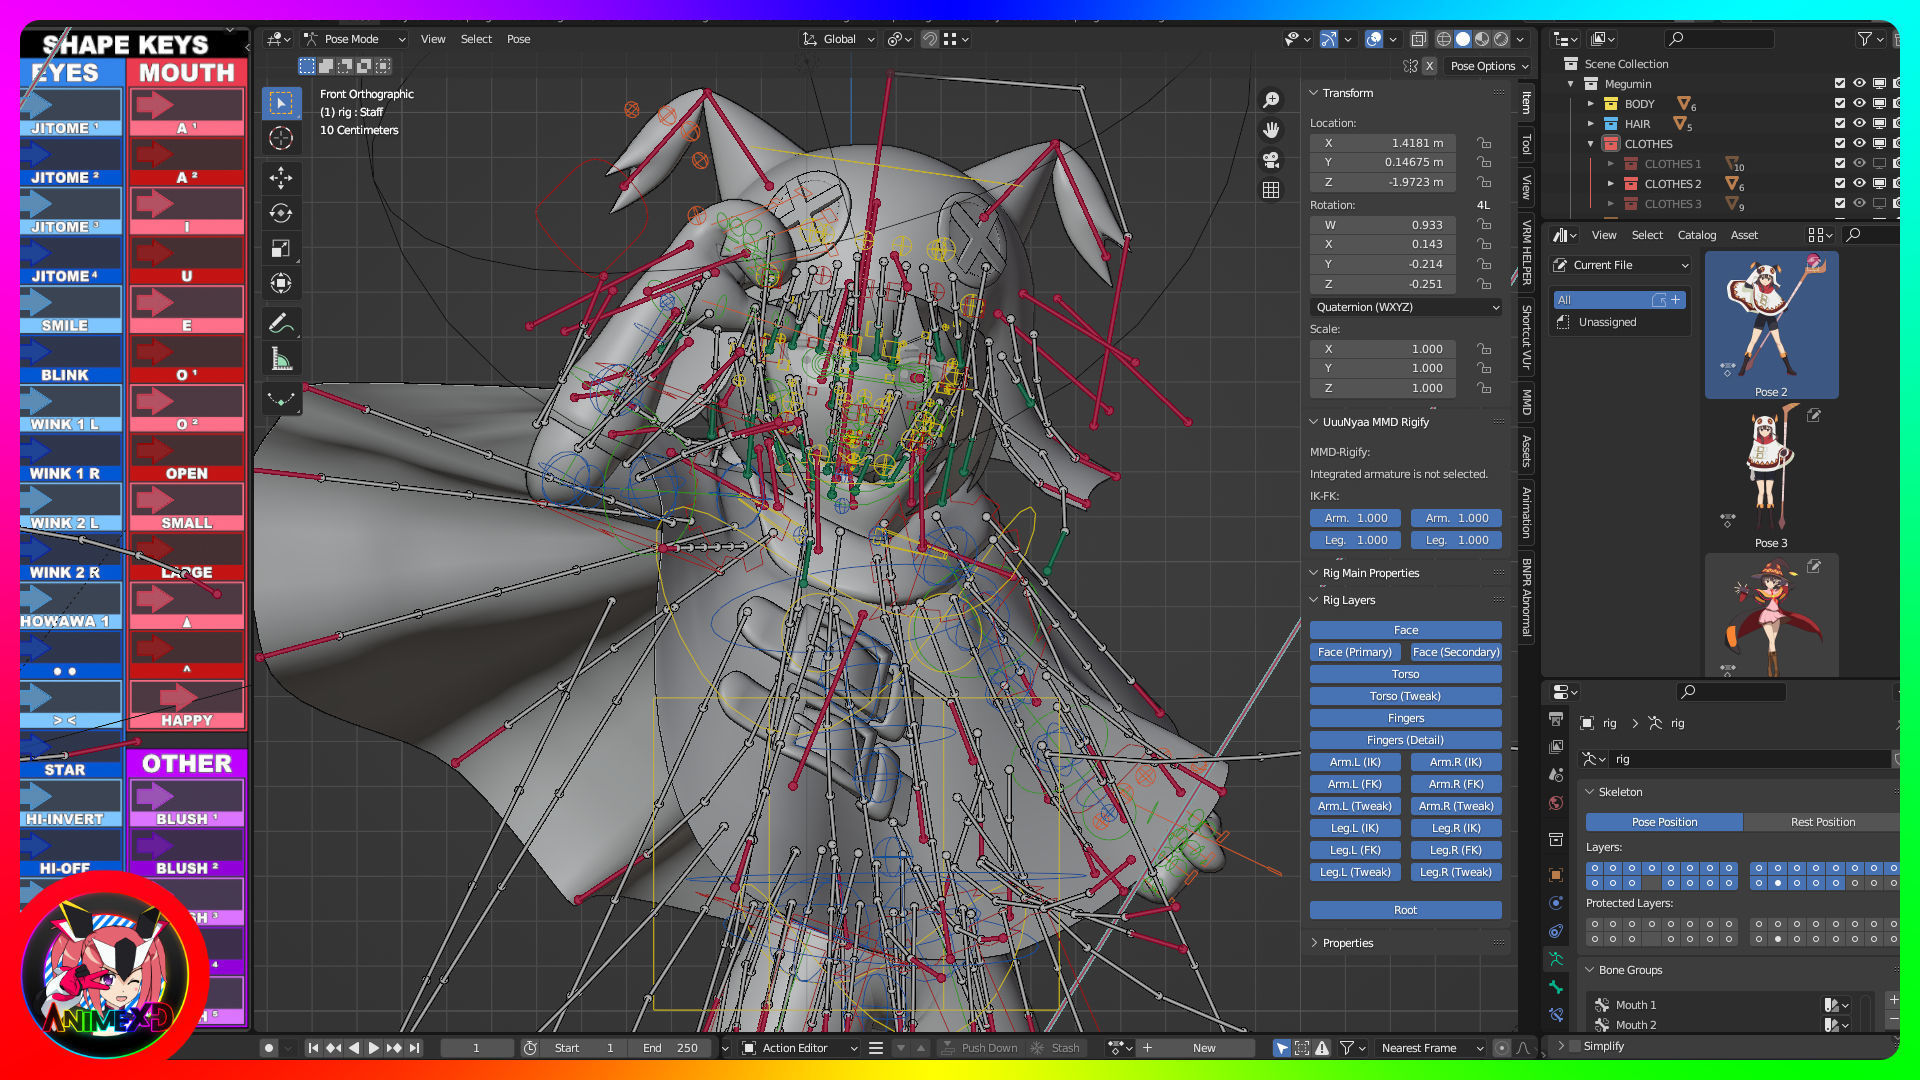Image resolution: width=1920 pixels, height=1080 pixels.
Task: Adjust the Scale X value field
Action: click(1383, 349)
